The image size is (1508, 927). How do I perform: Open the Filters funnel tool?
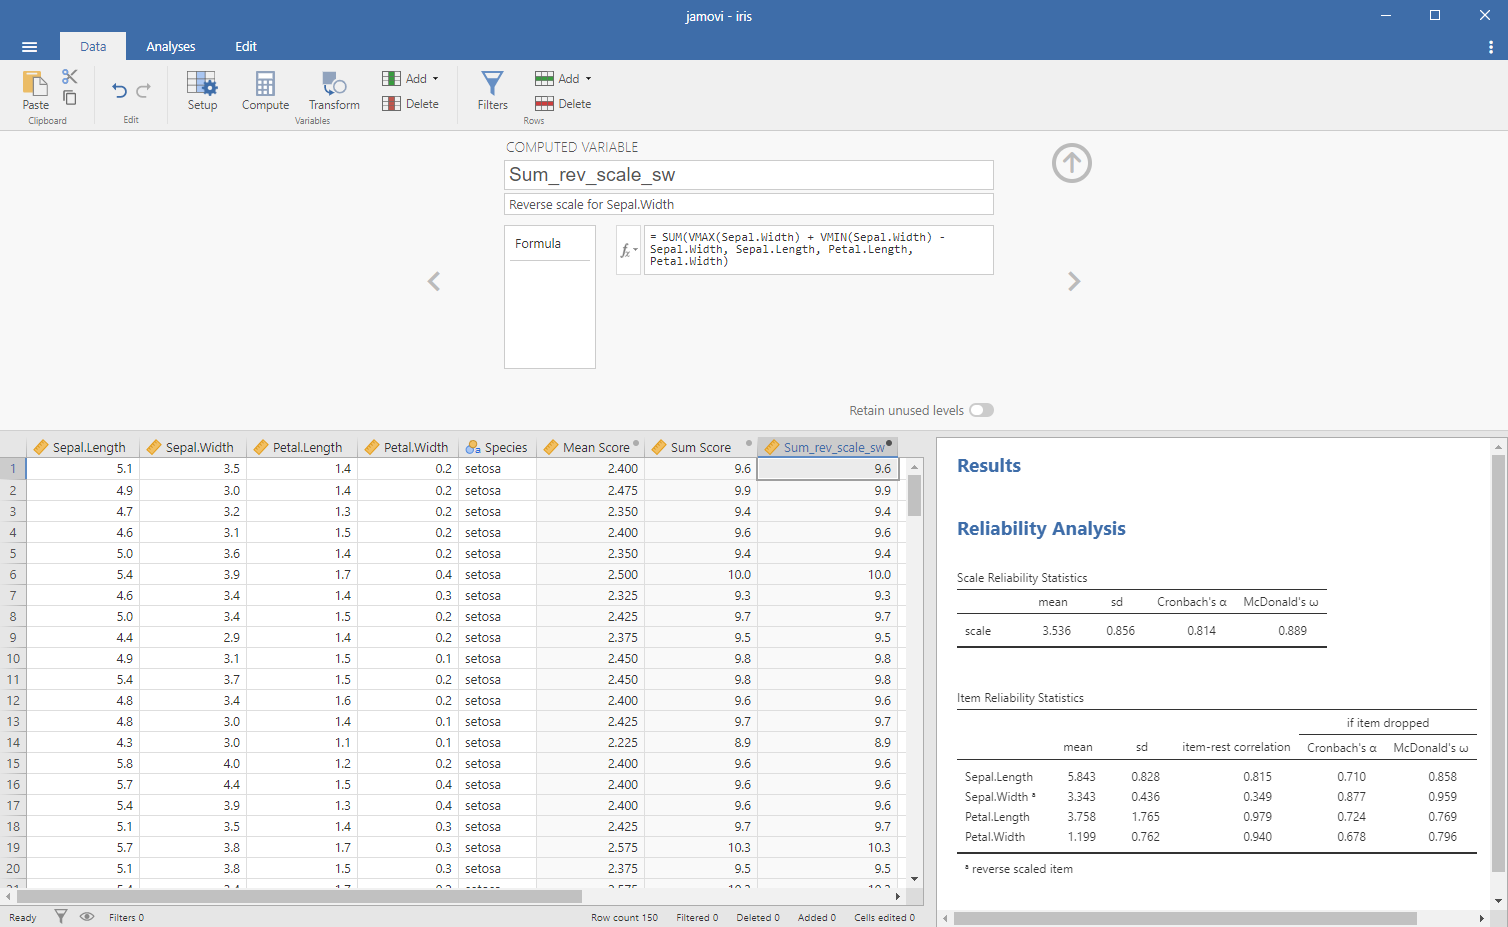(x=492, y=90)
